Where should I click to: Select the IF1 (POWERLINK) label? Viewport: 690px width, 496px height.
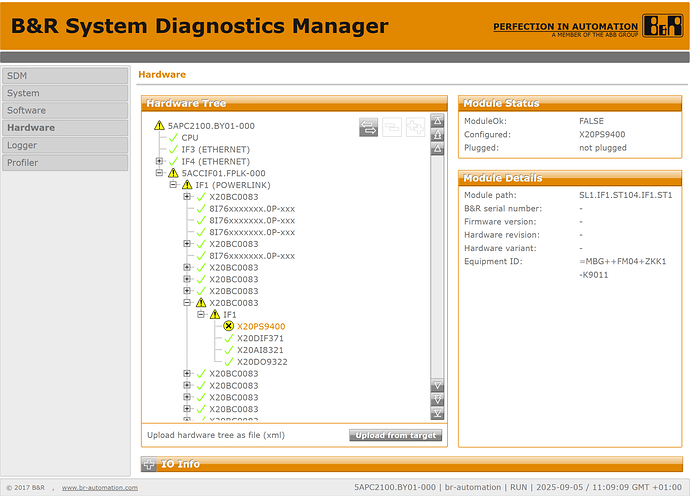233,185
